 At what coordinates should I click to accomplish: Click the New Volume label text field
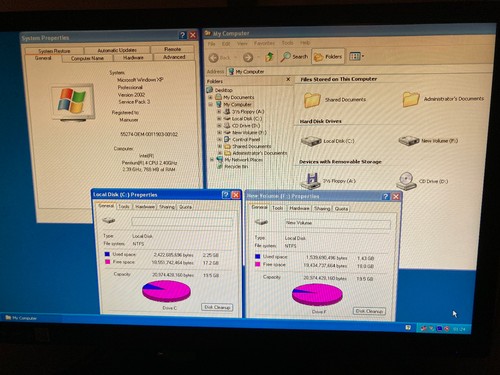(337, 223)
